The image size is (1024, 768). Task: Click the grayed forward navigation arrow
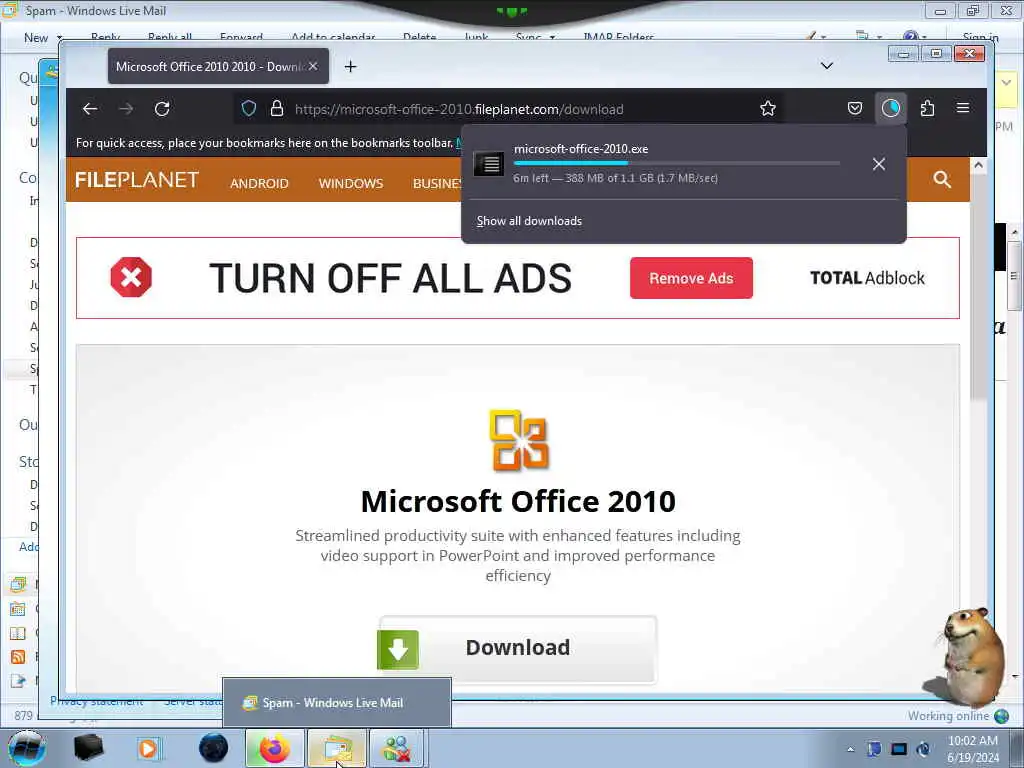point(126,108)
